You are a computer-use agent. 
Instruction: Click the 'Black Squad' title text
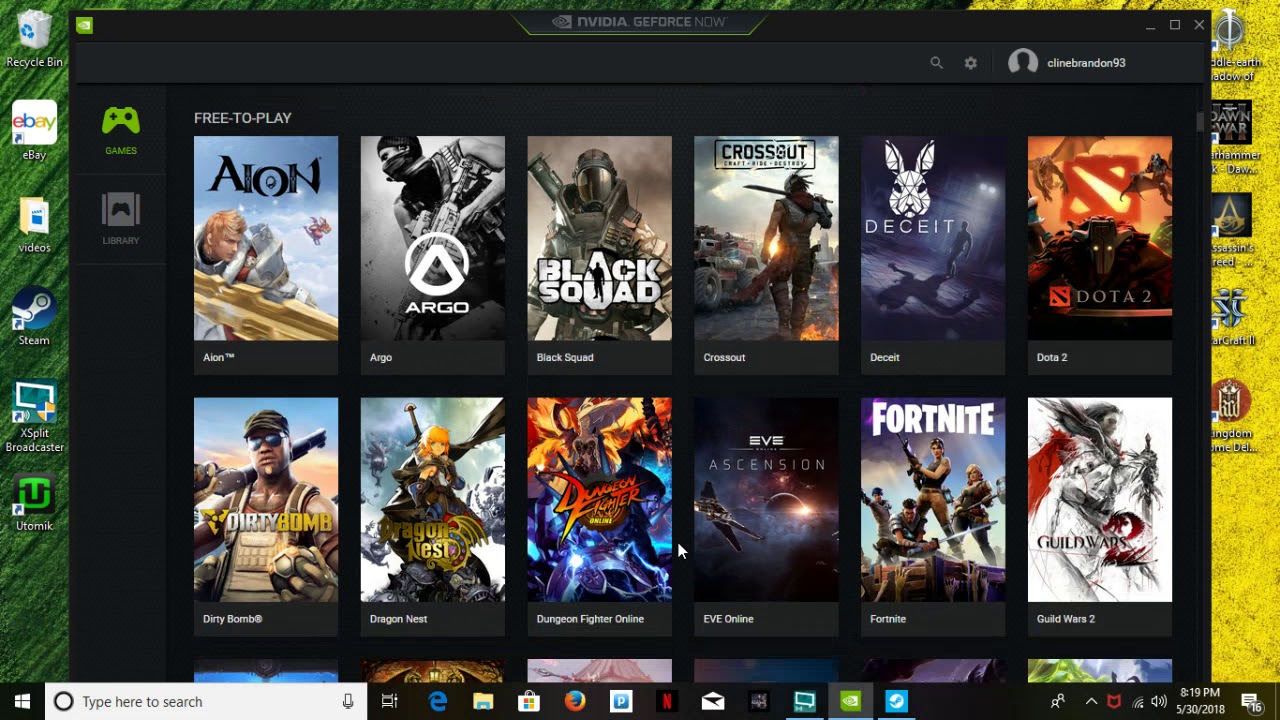565,357
